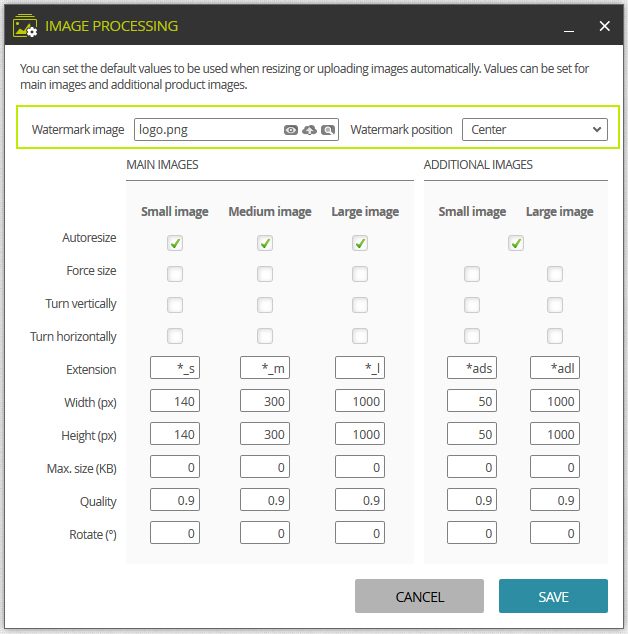Viewport: 628px width, 634px height.
Task: Click the ADDITIONAL IMAGES section heading
Action: 478,165
